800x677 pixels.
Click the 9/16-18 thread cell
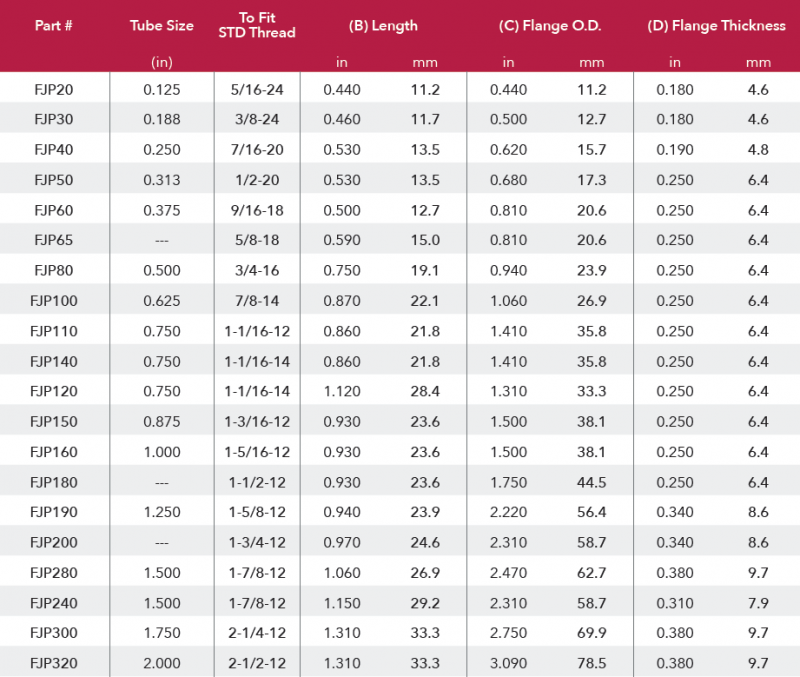pyautogui.click(x=257, y=210)
